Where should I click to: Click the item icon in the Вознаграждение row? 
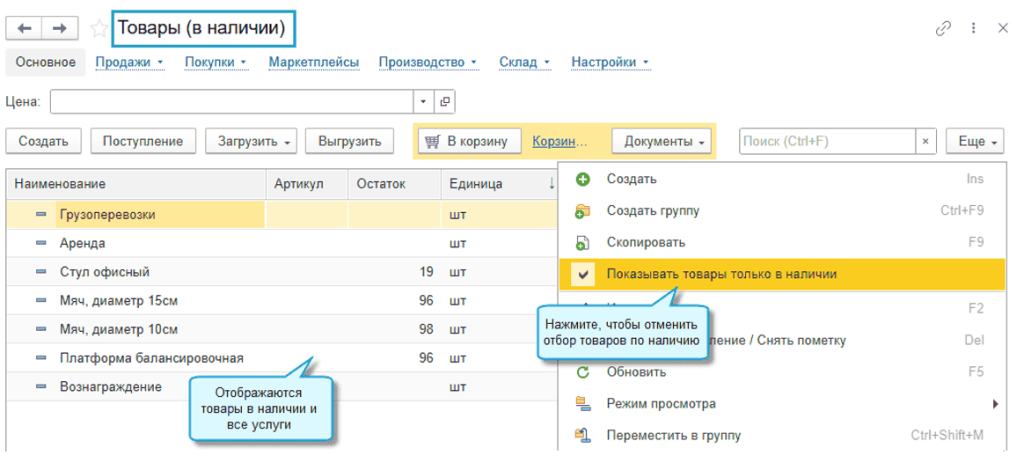coord(40,387)
